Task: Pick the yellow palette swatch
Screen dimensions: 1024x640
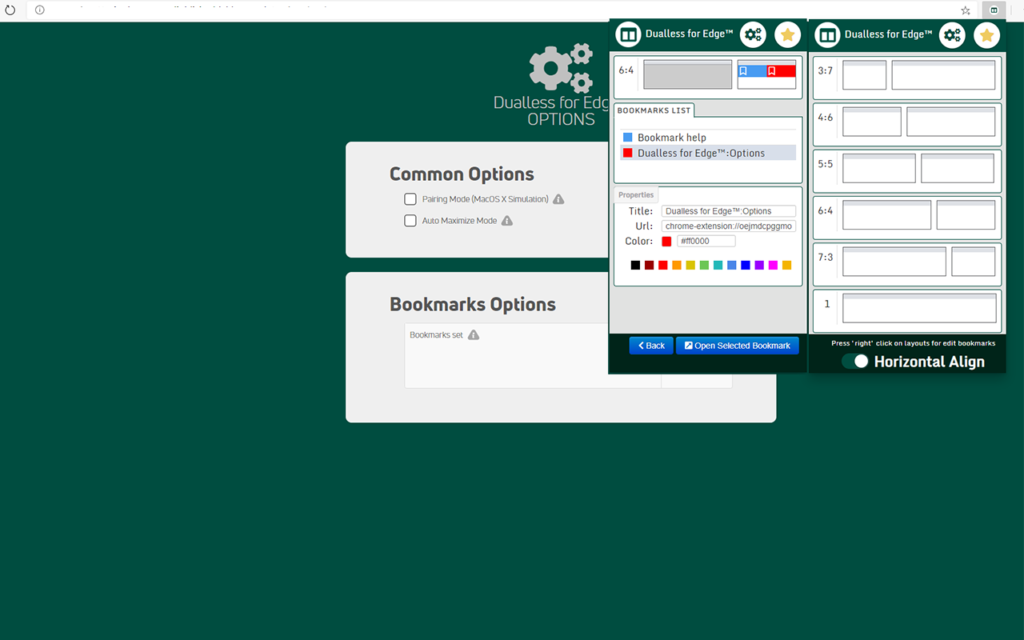Action: click(x=690, y=265)
